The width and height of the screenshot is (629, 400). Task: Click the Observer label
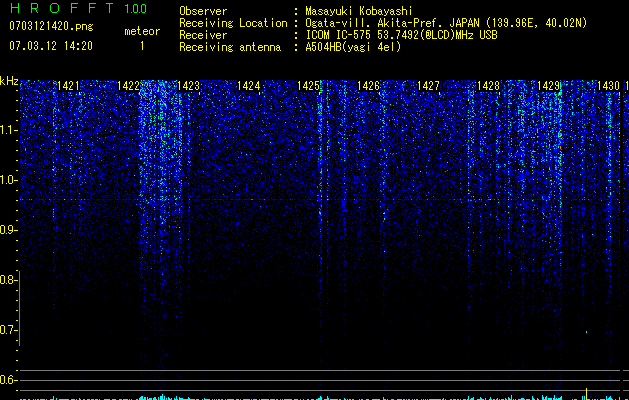203,11
